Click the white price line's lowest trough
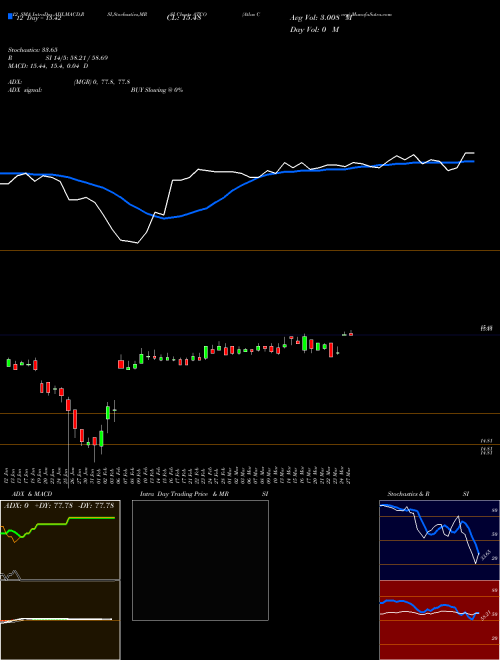Screen dimensions: 500x660 137,242
